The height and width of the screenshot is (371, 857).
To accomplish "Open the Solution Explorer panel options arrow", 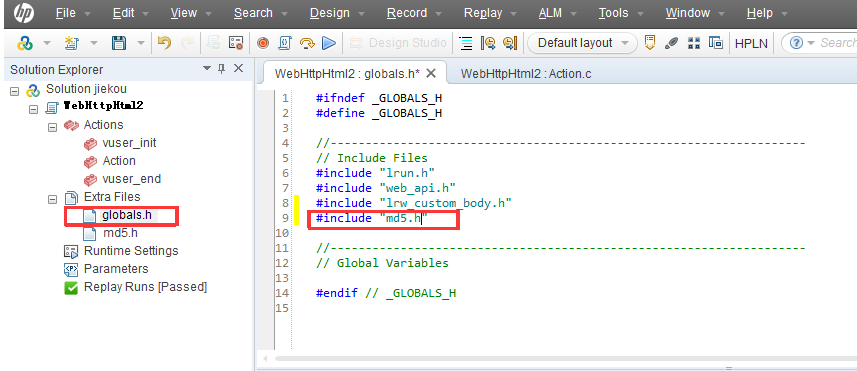I will 207,69.
